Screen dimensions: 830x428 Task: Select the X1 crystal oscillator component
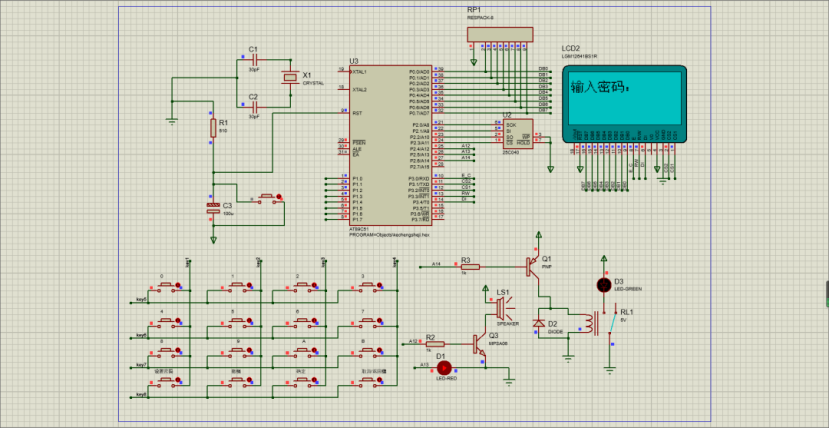[291, 78]
